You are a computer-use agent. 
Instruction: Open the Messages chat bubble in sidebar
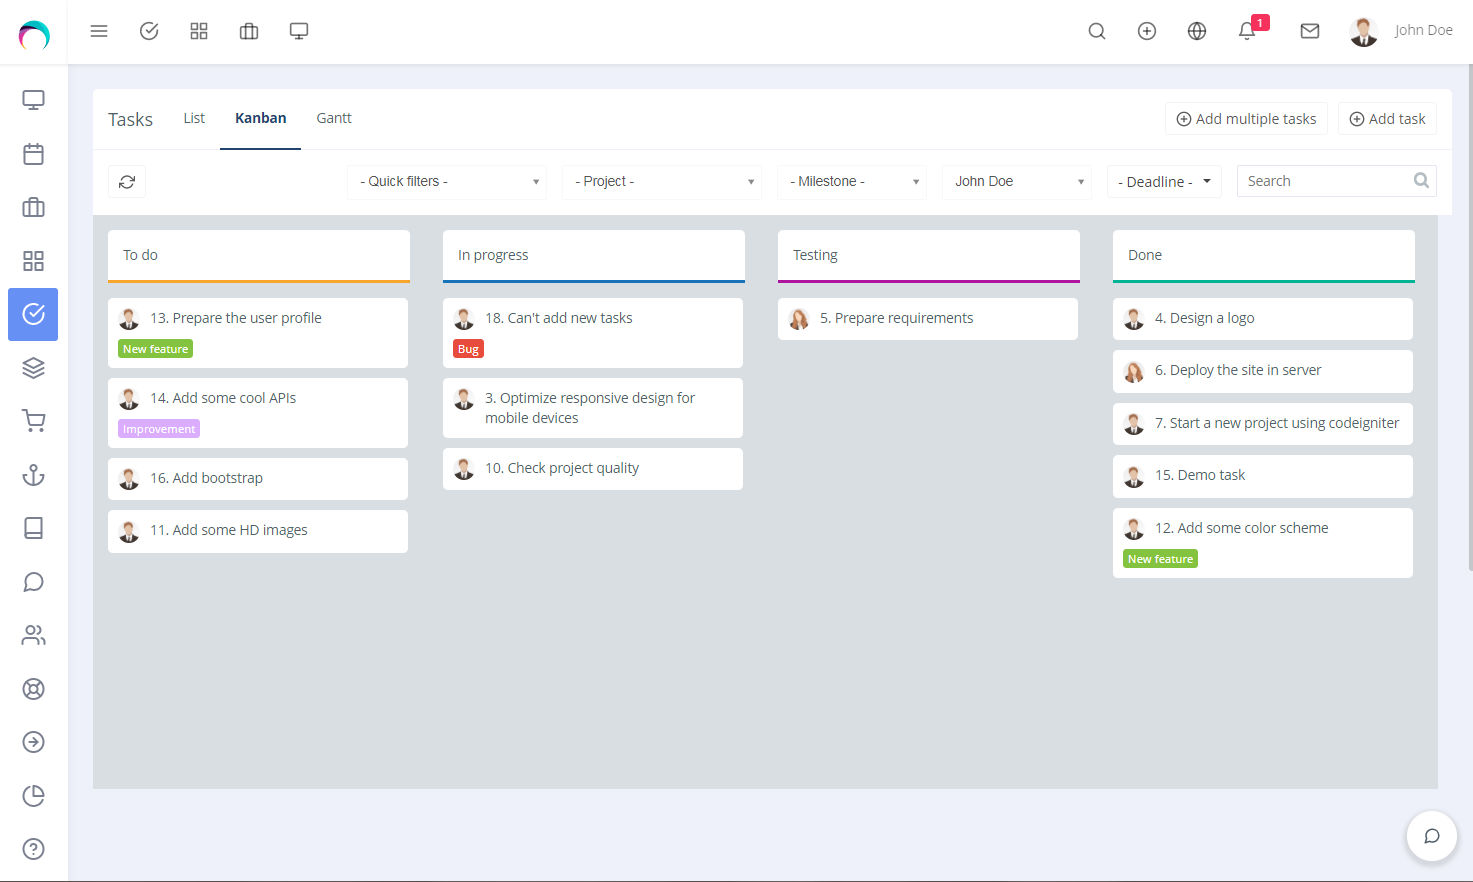click(x=33, y=581)
